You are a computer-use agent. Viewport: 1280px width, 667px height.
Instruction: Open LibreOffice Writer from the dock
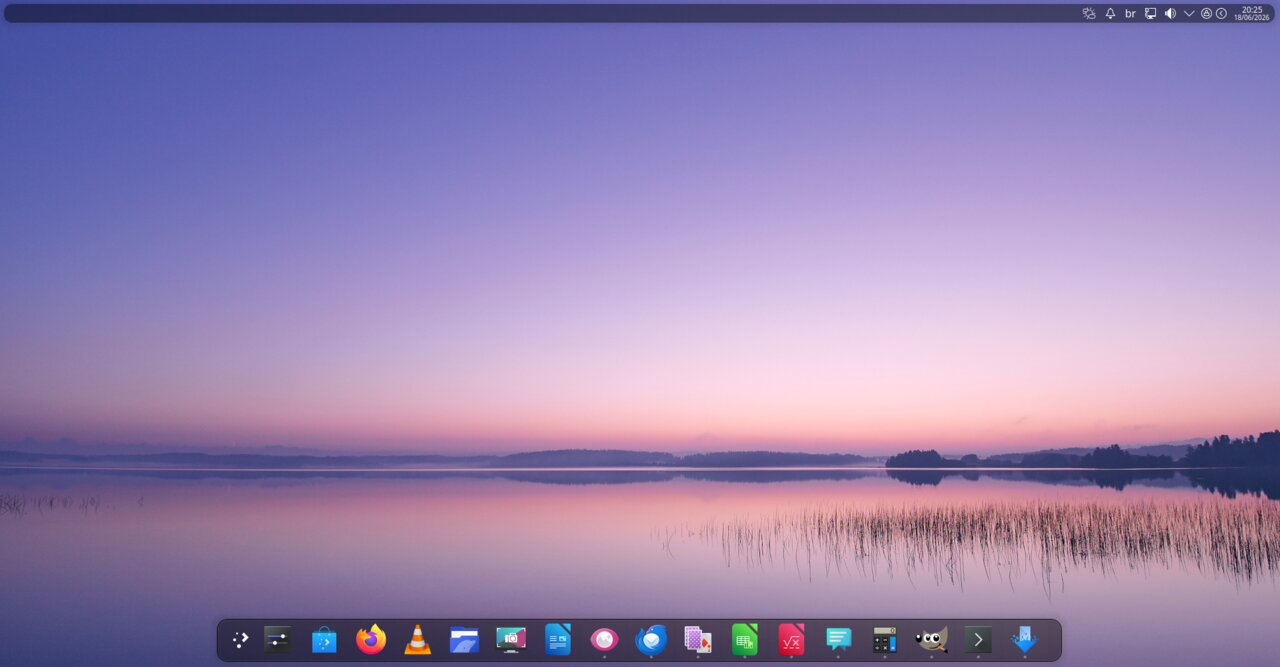558,639
